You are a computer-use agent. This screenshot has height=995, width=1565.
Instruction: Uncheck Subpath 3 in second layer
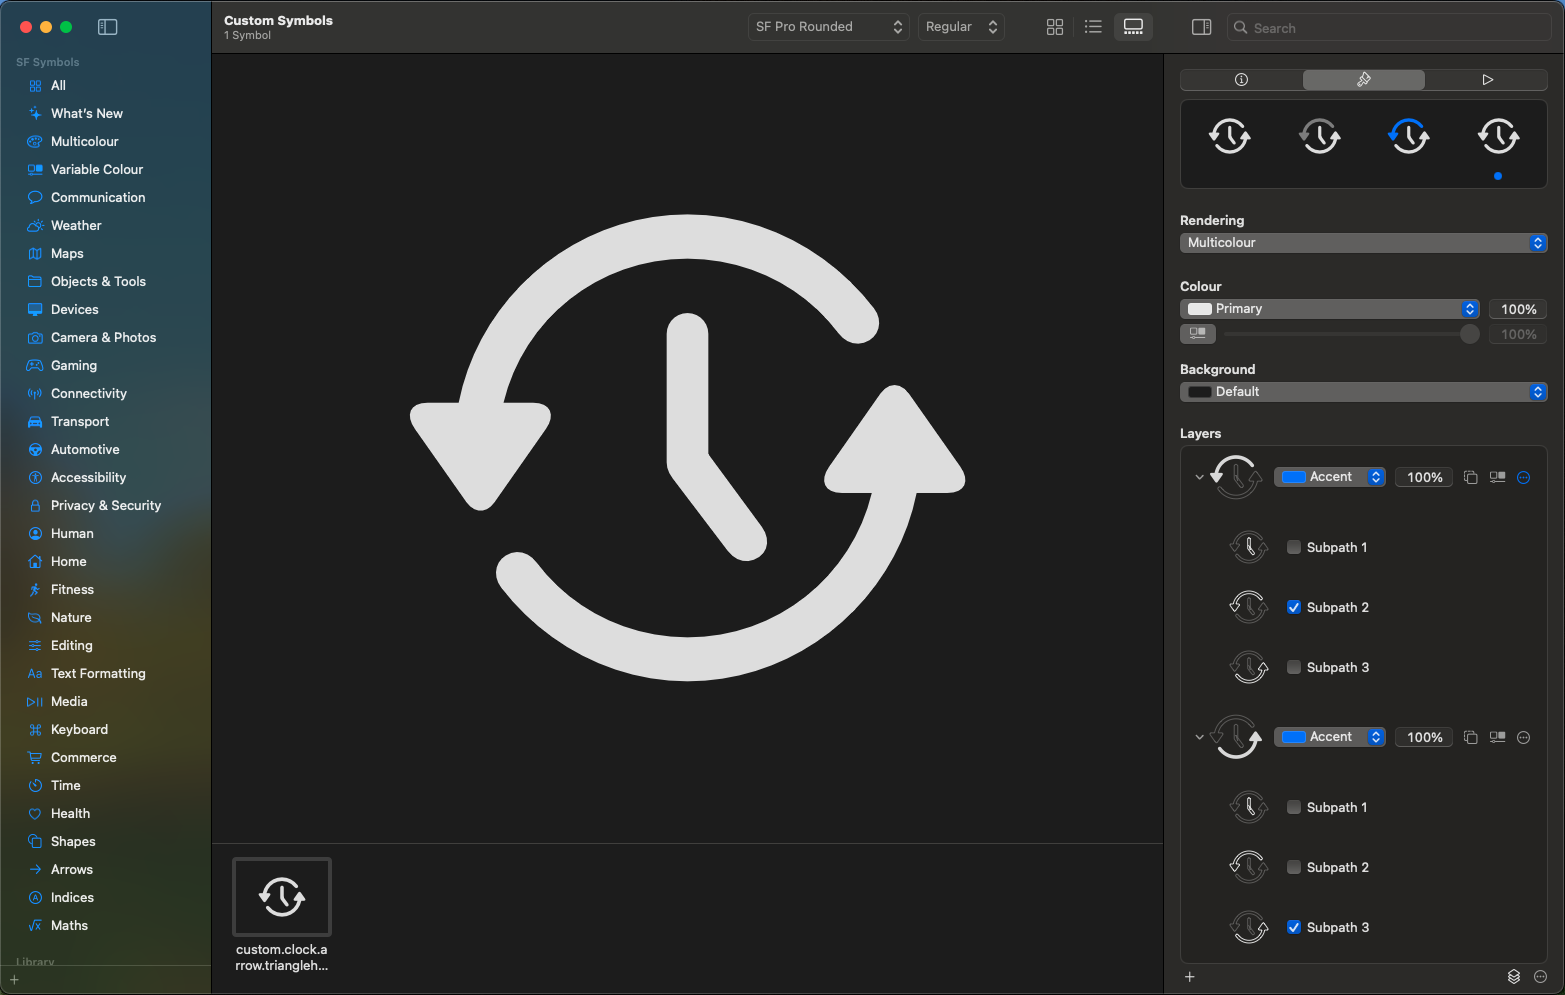pyautogui.click(x=1294, y=927)
